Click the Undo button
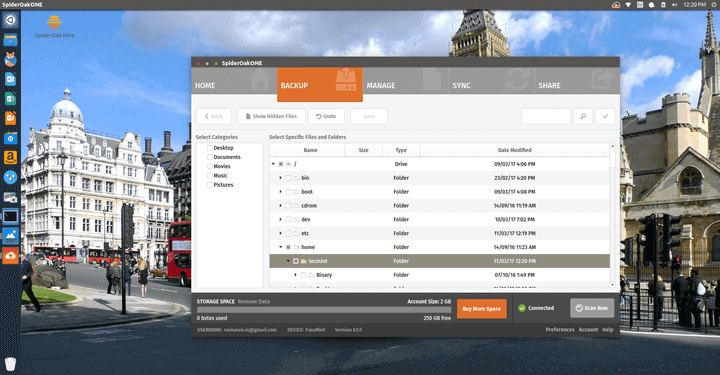Image resolution: width=720 pixels, height=375 pixels. click(x=326, y=116)
